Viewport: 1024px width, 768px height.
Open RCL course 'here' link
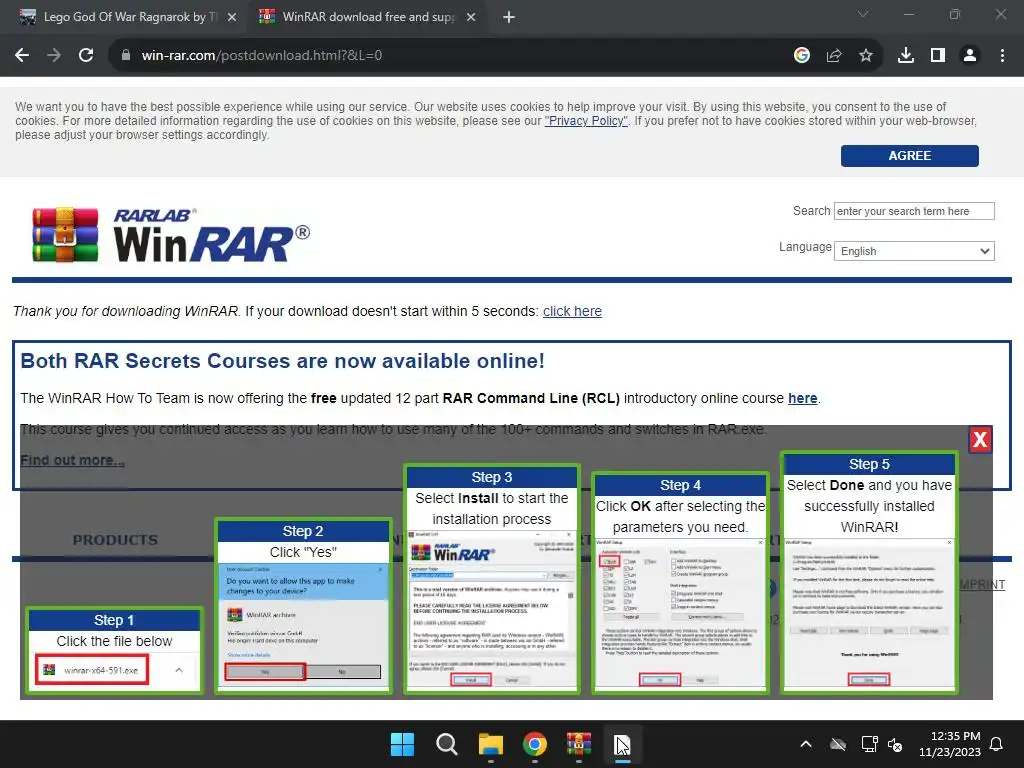point(803,398)
